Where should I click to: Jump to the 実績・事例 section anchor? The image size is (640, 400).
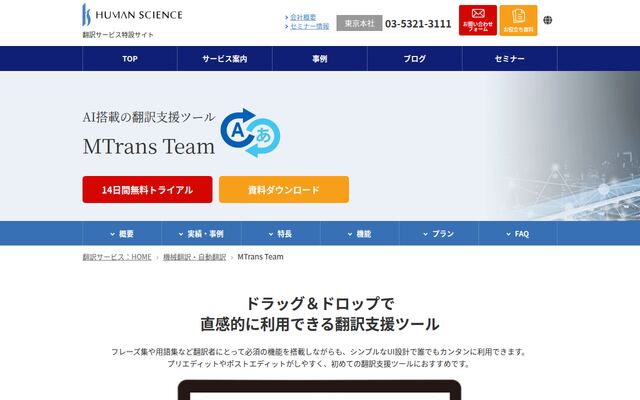coord(201,233)
